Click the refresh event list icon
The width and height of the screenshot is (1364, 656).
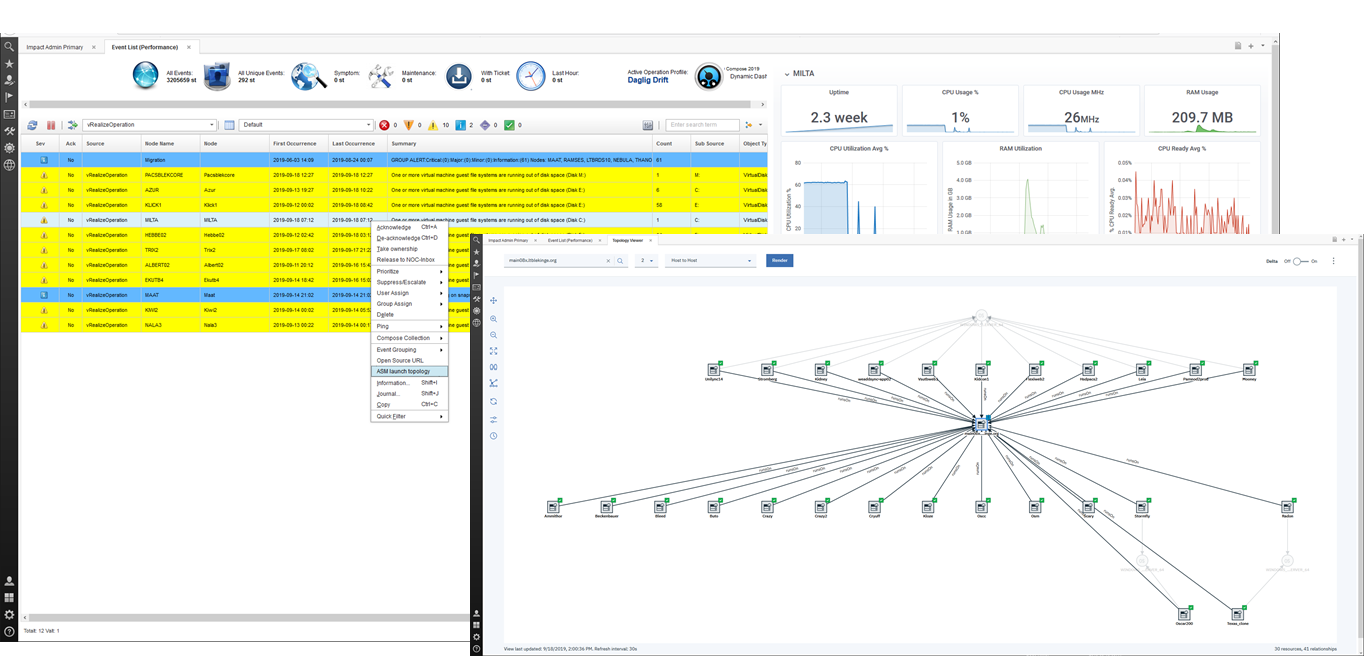[33, 125]
